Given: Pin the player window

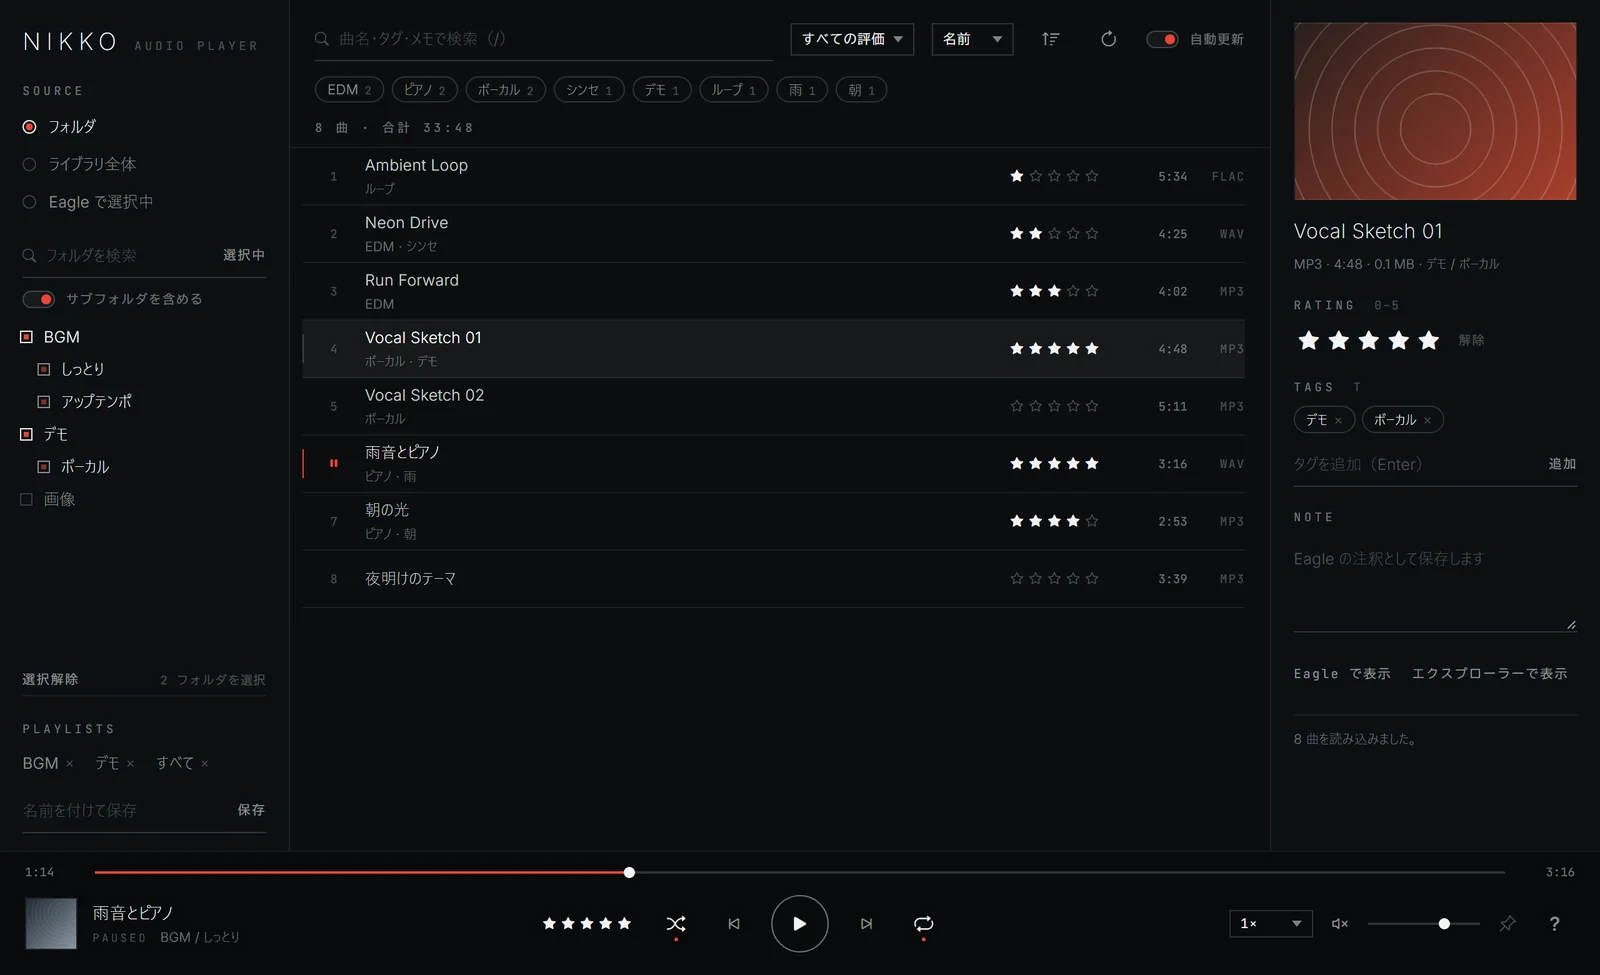Looking at the screenshot, I should [x=1508, y=924].
